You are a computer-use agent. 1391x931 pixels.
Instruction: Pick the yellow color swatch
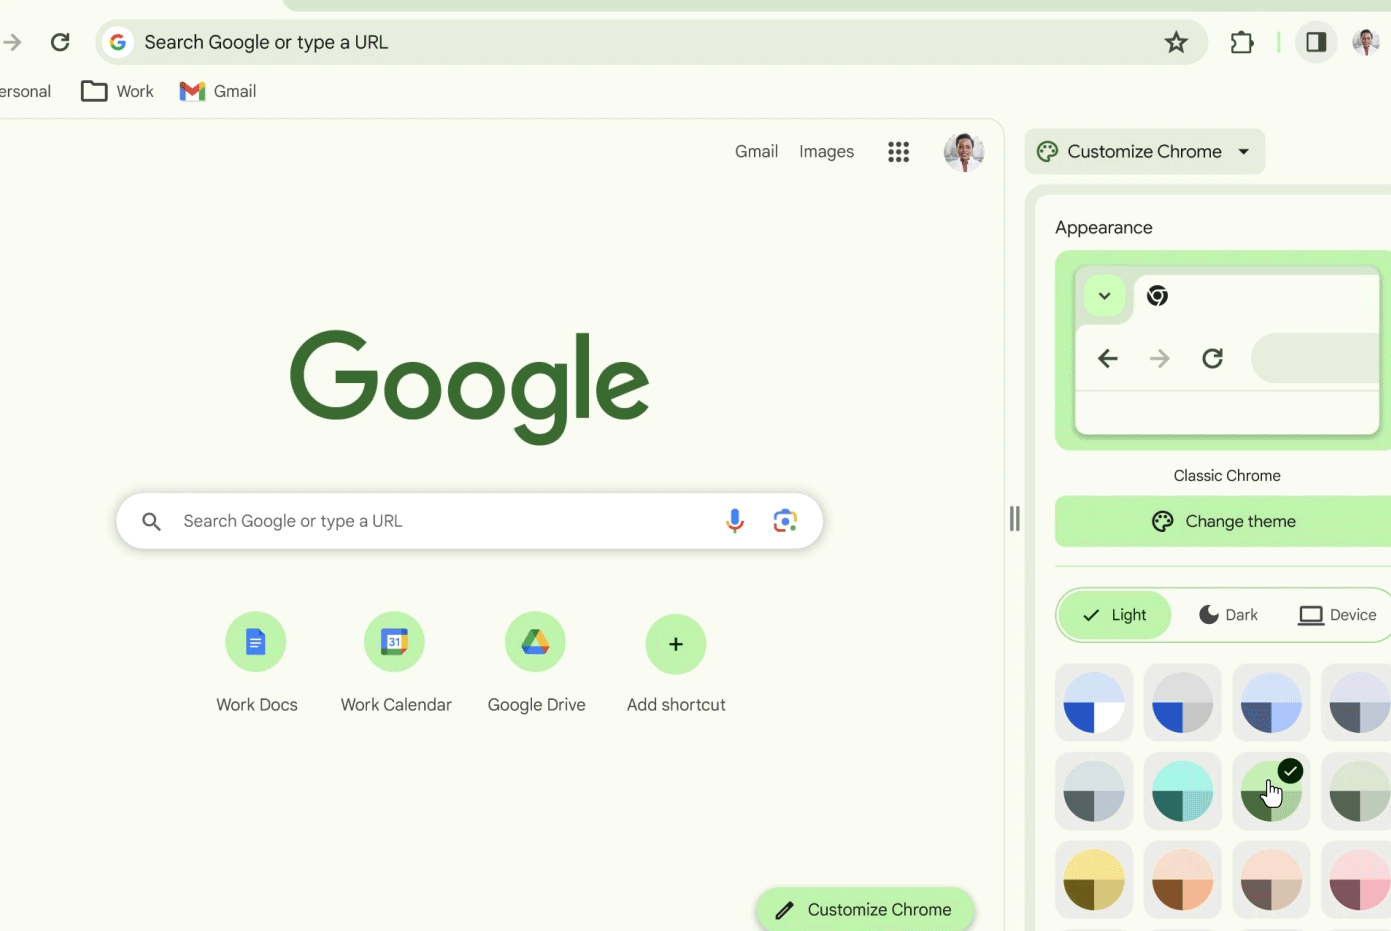[1094, 880]
